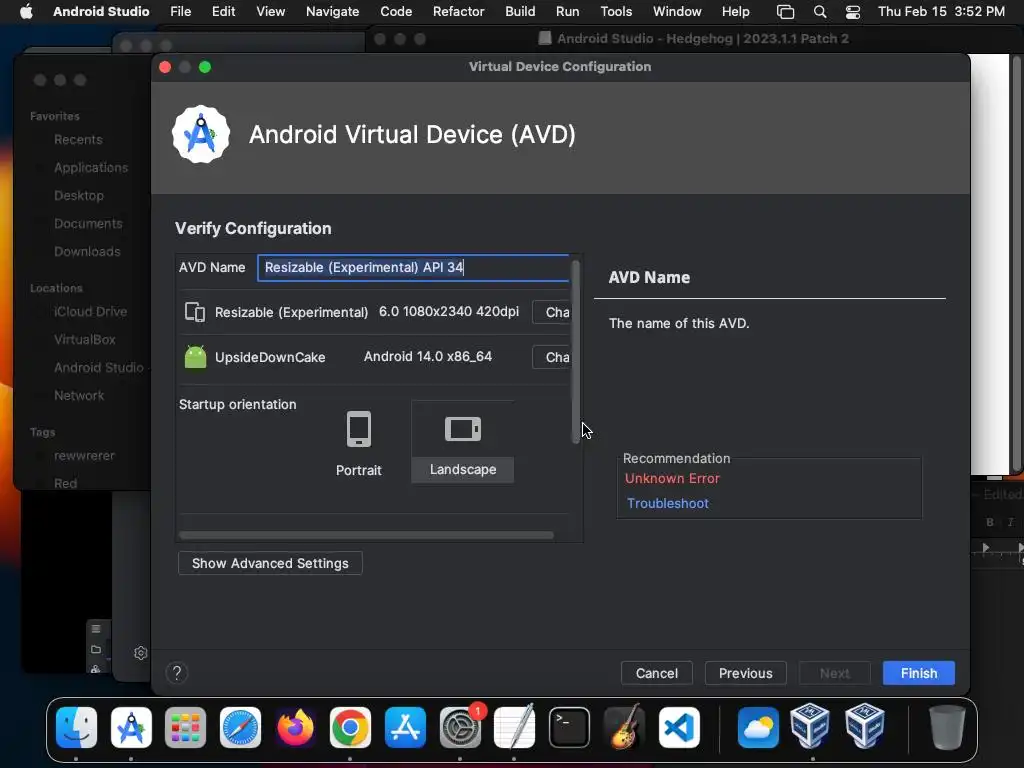
Task: Click the 6.0 1080x2340 420dpi device specs
Action: pyautogui.click(x=449, y=312)
